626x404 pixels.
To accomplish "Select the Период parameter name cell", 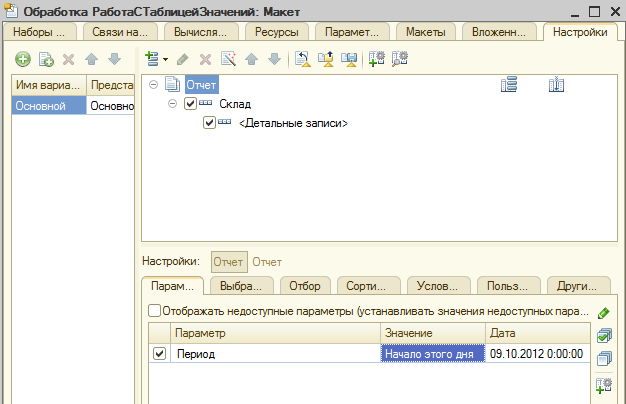I will [275, 354].
